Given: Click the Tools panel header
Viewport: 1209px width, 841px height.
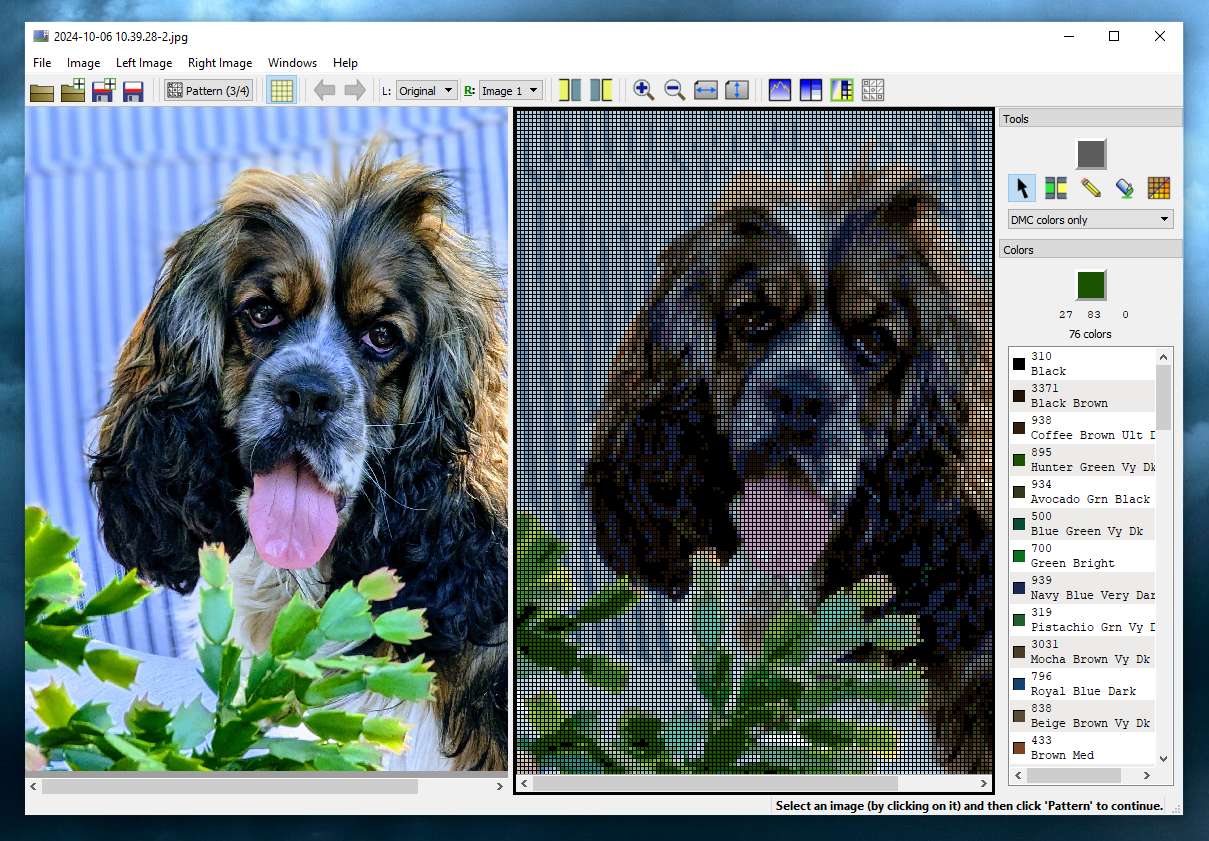Looking at the screenshot, I should click(x=1091, y=119).
